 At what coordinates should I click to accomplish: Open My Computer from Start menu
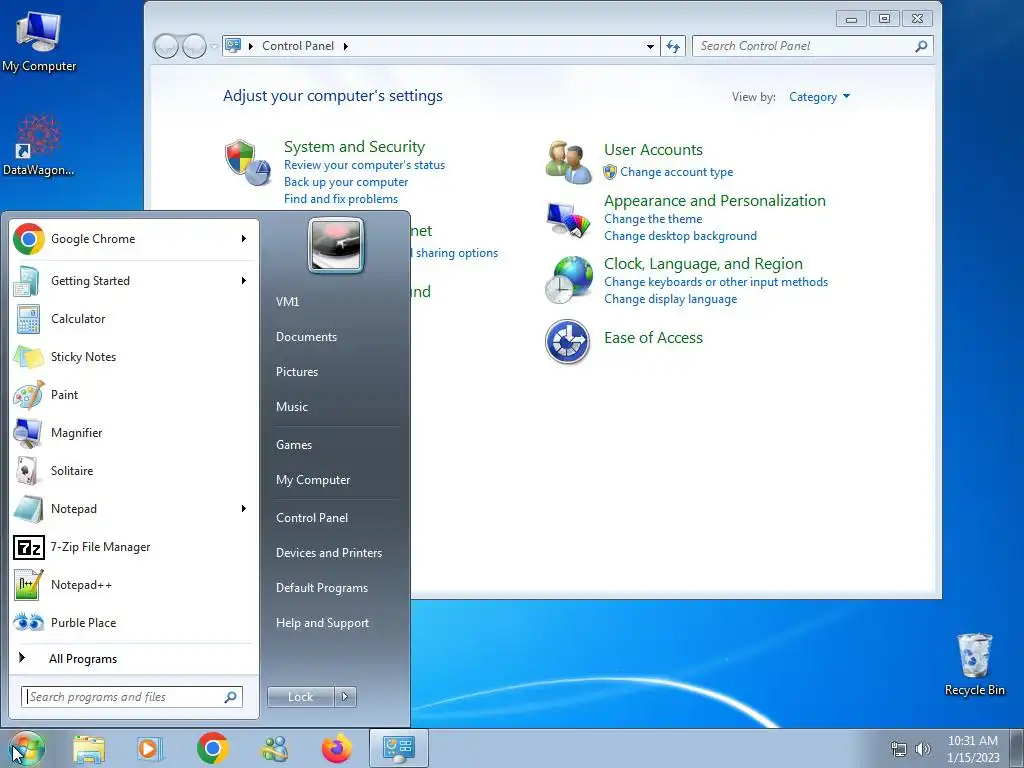tap(313, 480)
